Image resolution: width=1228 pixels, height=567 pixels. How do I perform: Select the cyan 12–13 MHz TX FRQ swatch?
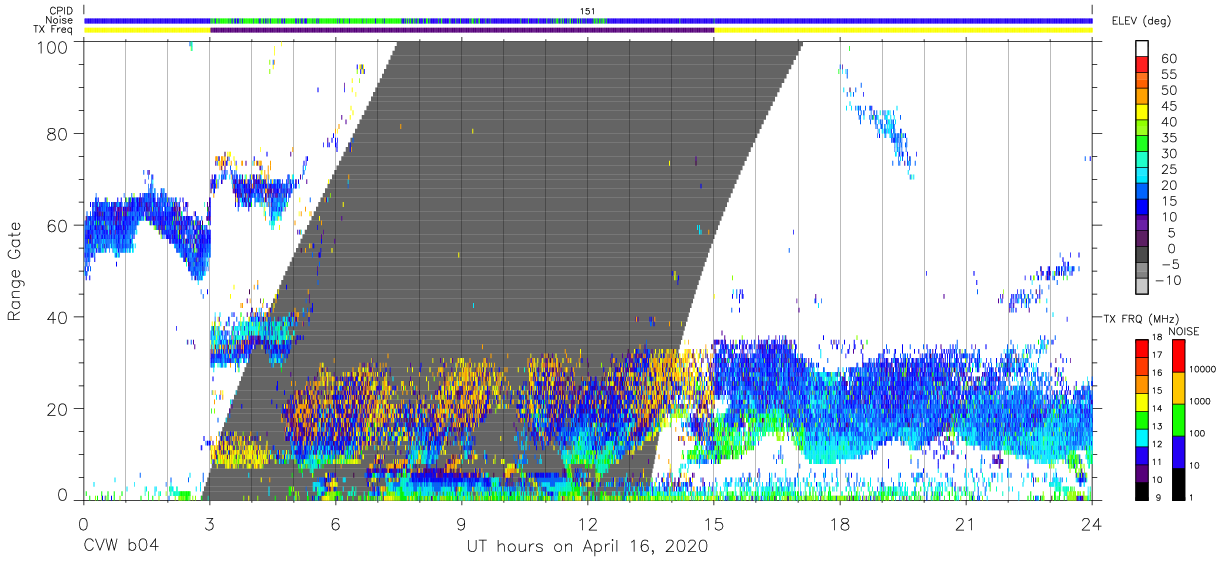1142,437
